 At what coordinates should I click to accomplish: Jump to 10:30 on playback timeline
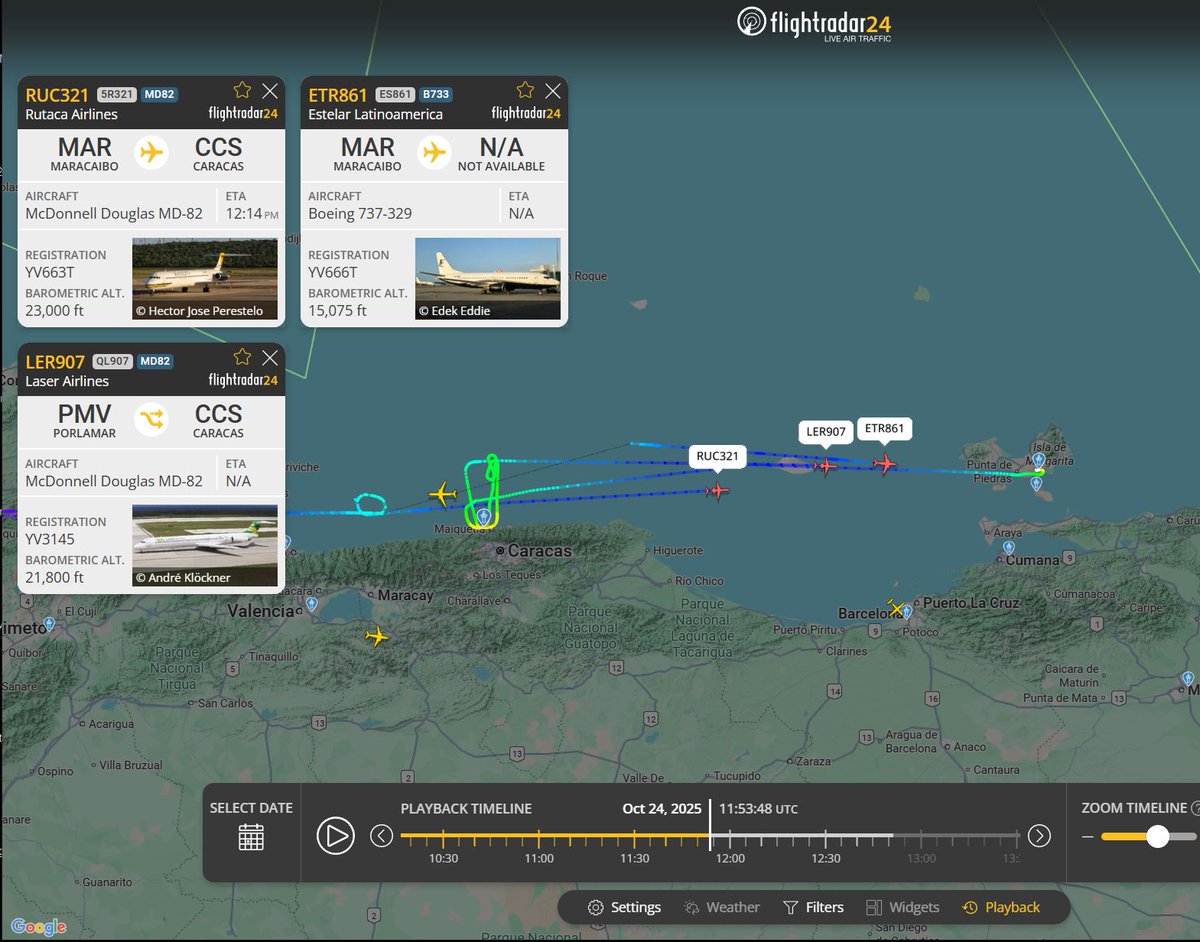(443, 858)
